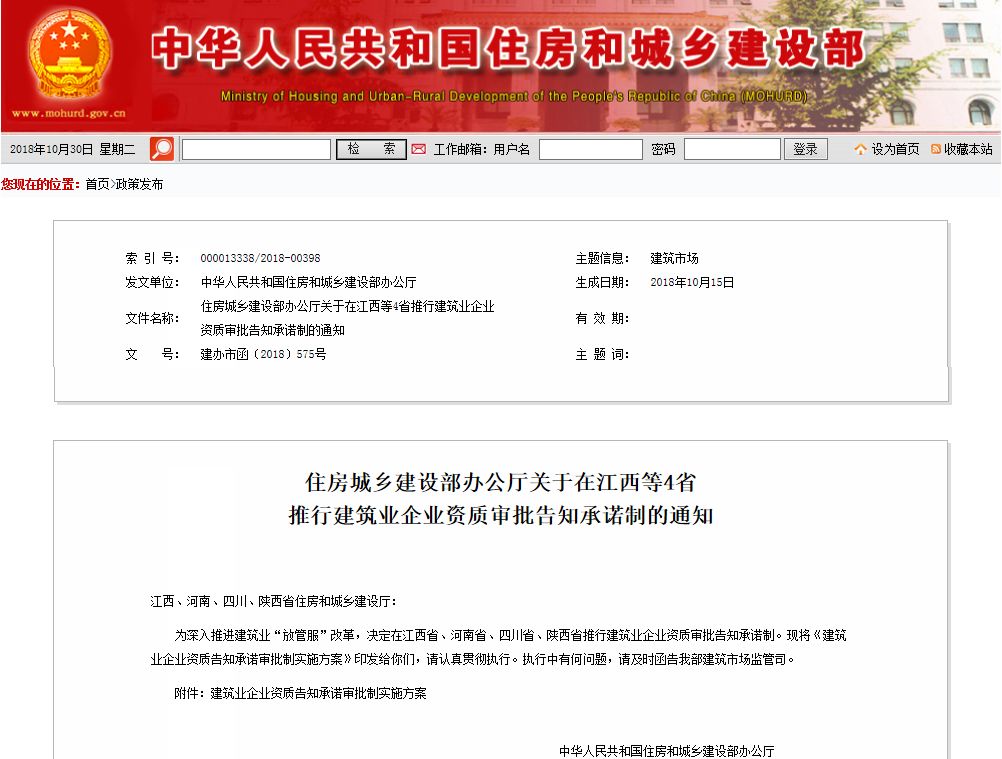Click the date text 2018年10月30日 星期二

(72, 150)
